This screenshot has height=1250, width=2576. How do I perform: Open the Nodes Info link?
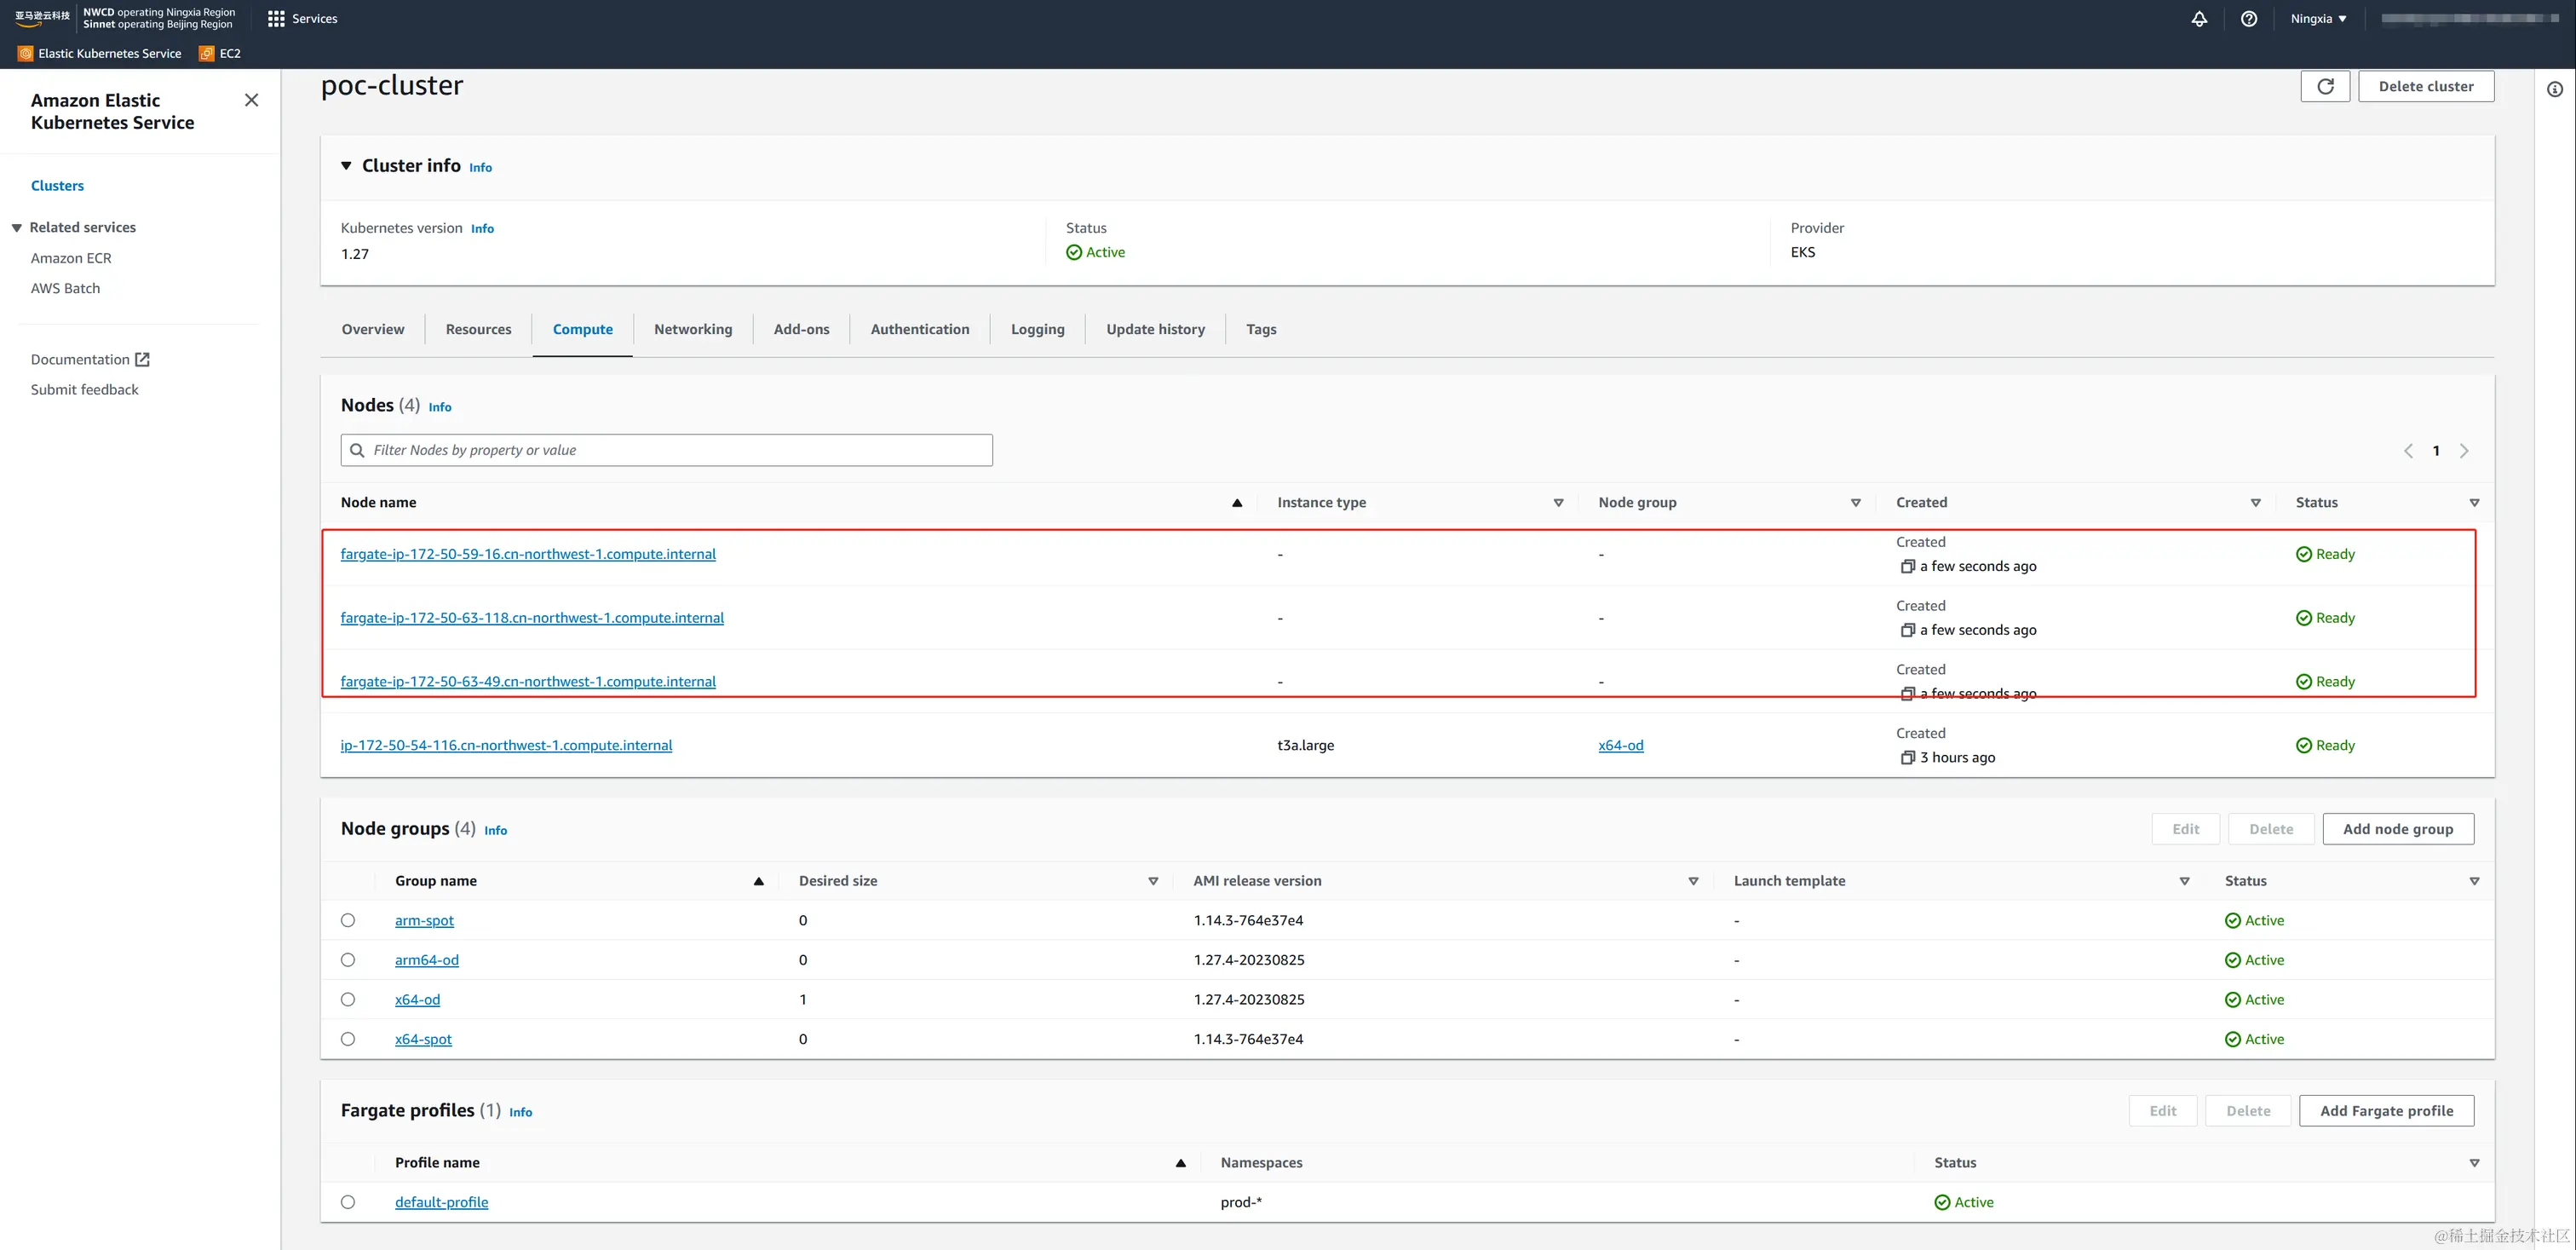point(440,407)
